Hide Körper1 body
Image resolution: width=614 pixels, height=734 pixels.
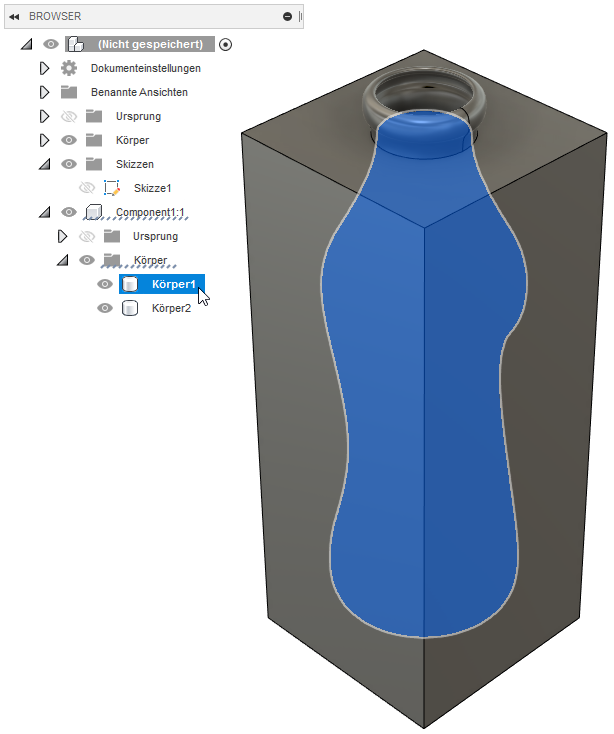pyautogui.click(x=105, y=284)
